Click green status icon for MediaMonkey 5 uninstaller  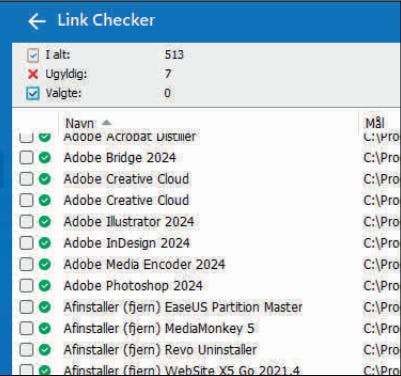point(45,328)
